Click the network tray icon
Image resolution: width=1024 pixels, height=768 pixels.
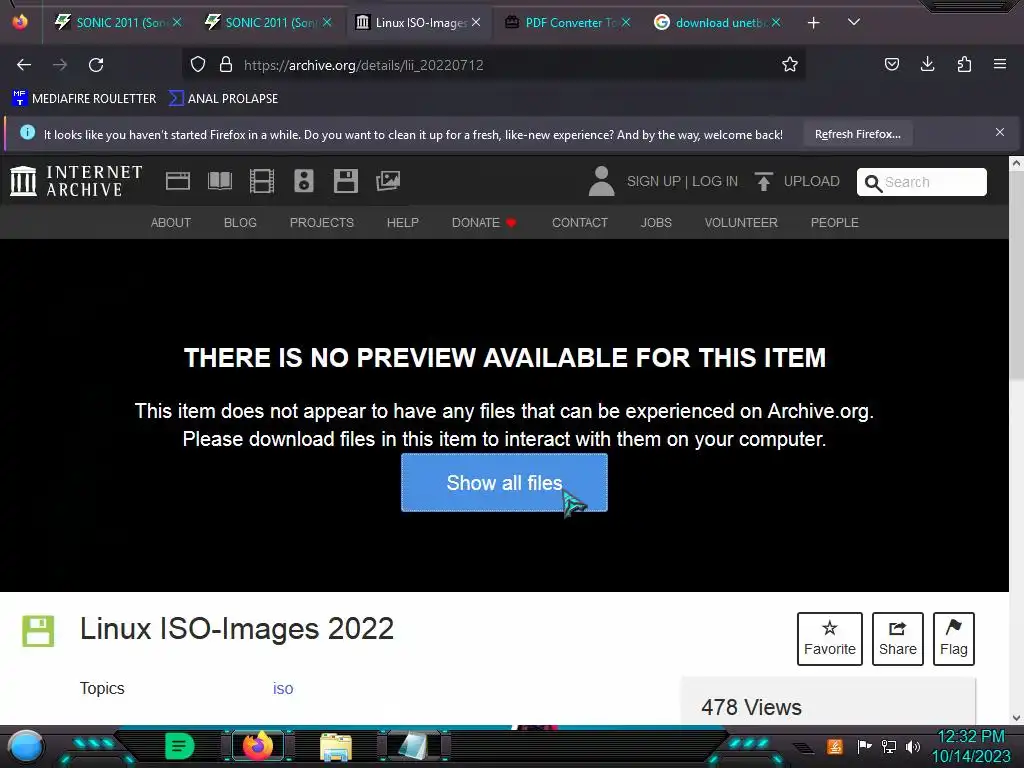click(888, 746)
